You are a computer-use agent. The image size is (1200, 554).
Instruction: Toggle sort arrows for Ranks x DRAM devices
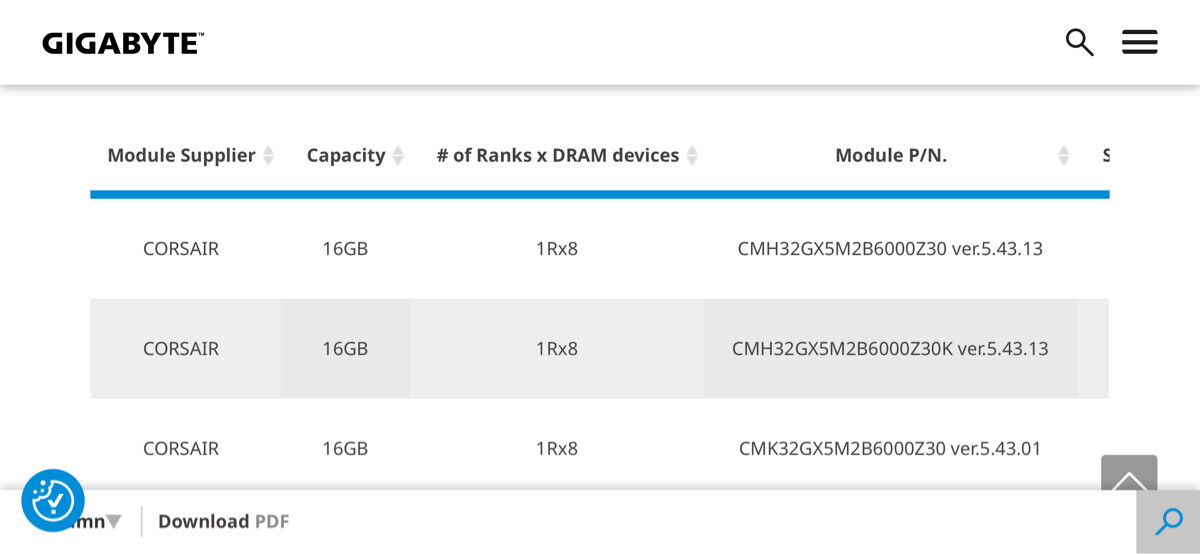(x=692, y=156)
